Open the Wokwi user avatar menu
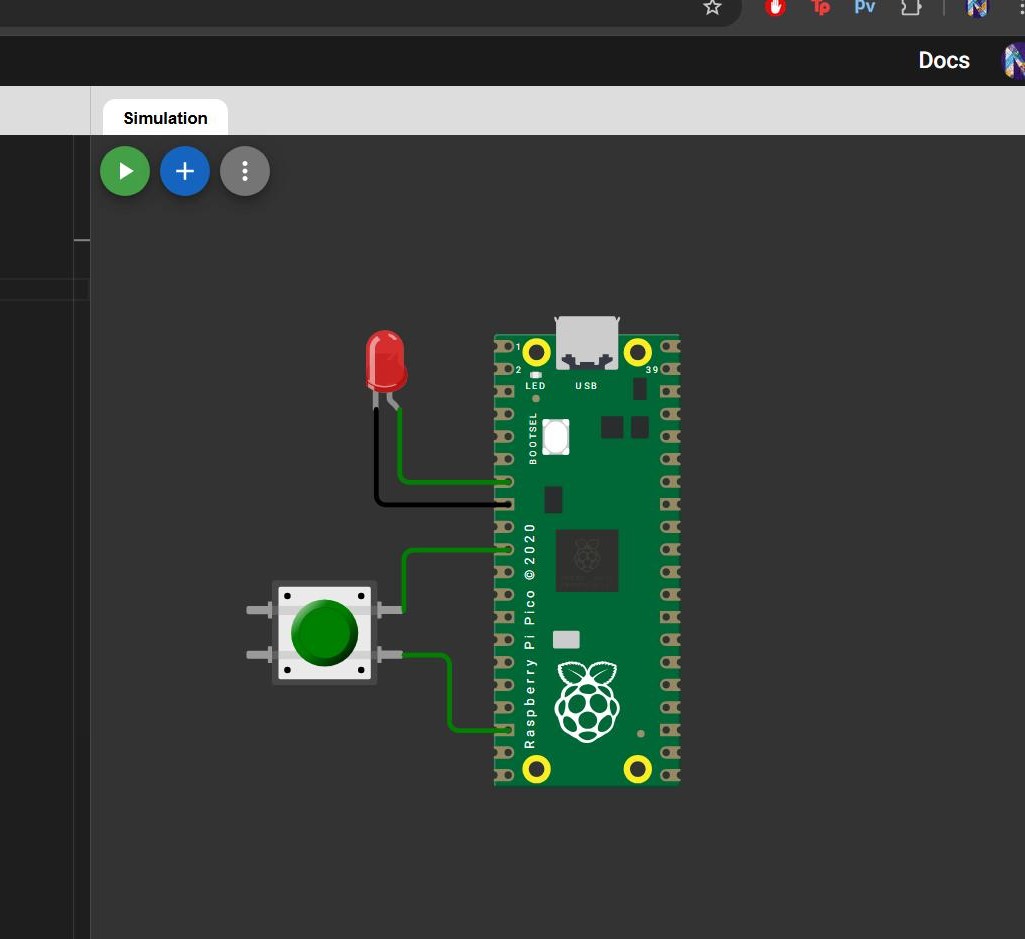The width and height of the screenshot is (1025, 939). (1014, 61)
